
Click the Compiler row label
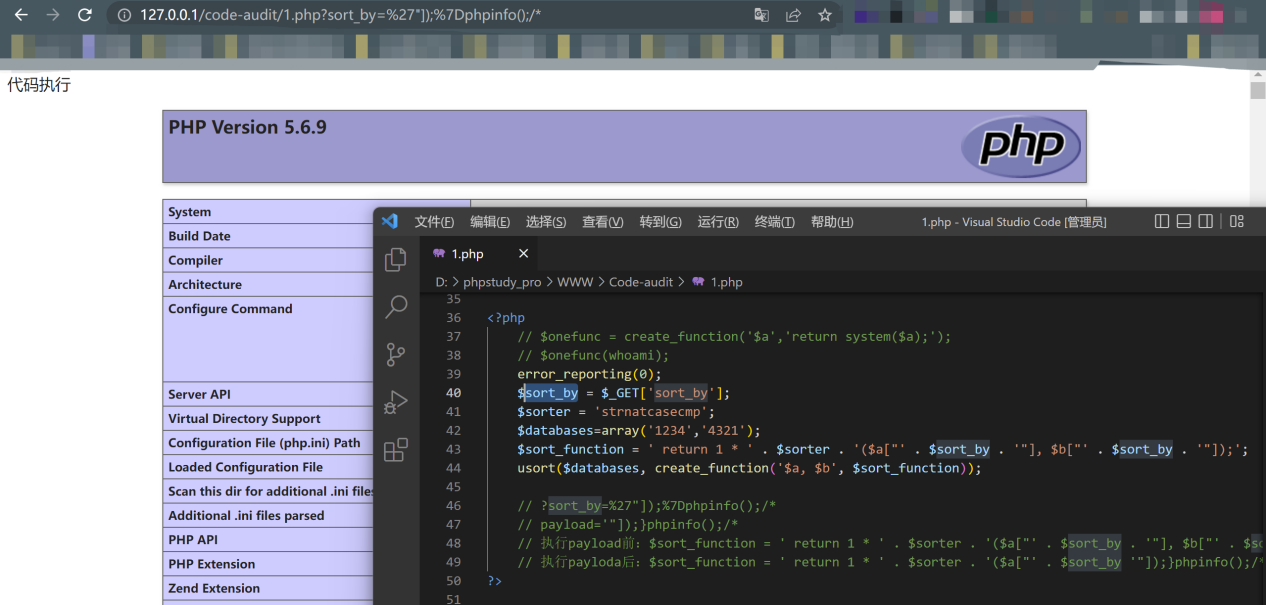pyautogui.click(x=195, y=260)
